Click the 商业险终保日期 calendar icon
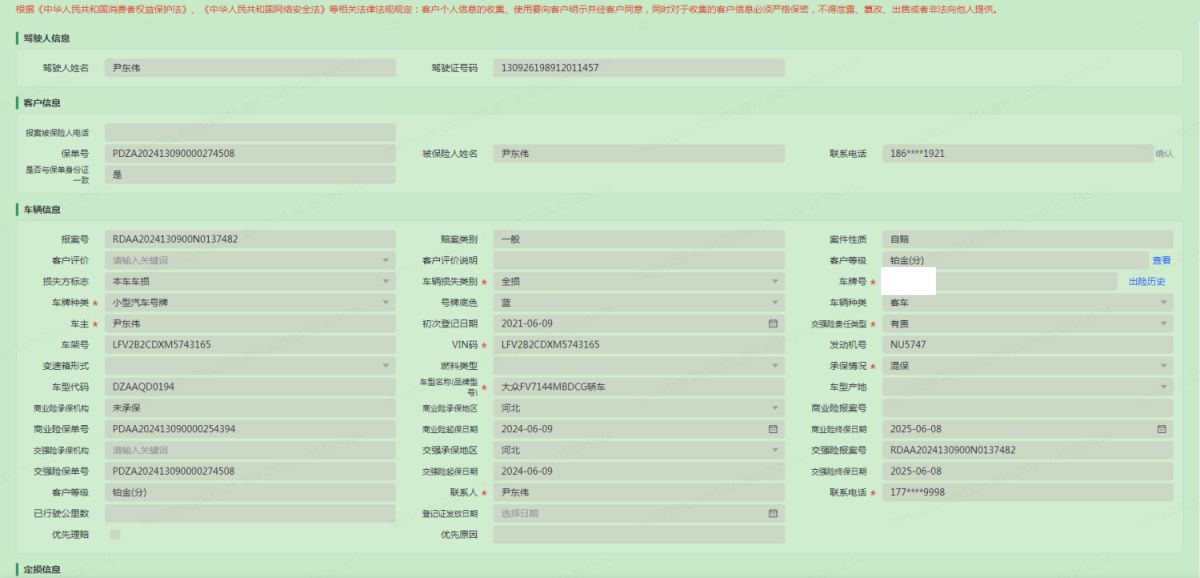 click(x=1162, y=429)
